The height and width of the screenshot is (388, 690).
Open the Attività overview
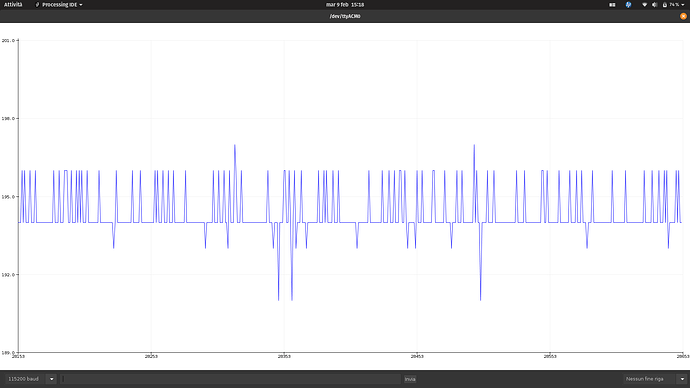[13, 4]
